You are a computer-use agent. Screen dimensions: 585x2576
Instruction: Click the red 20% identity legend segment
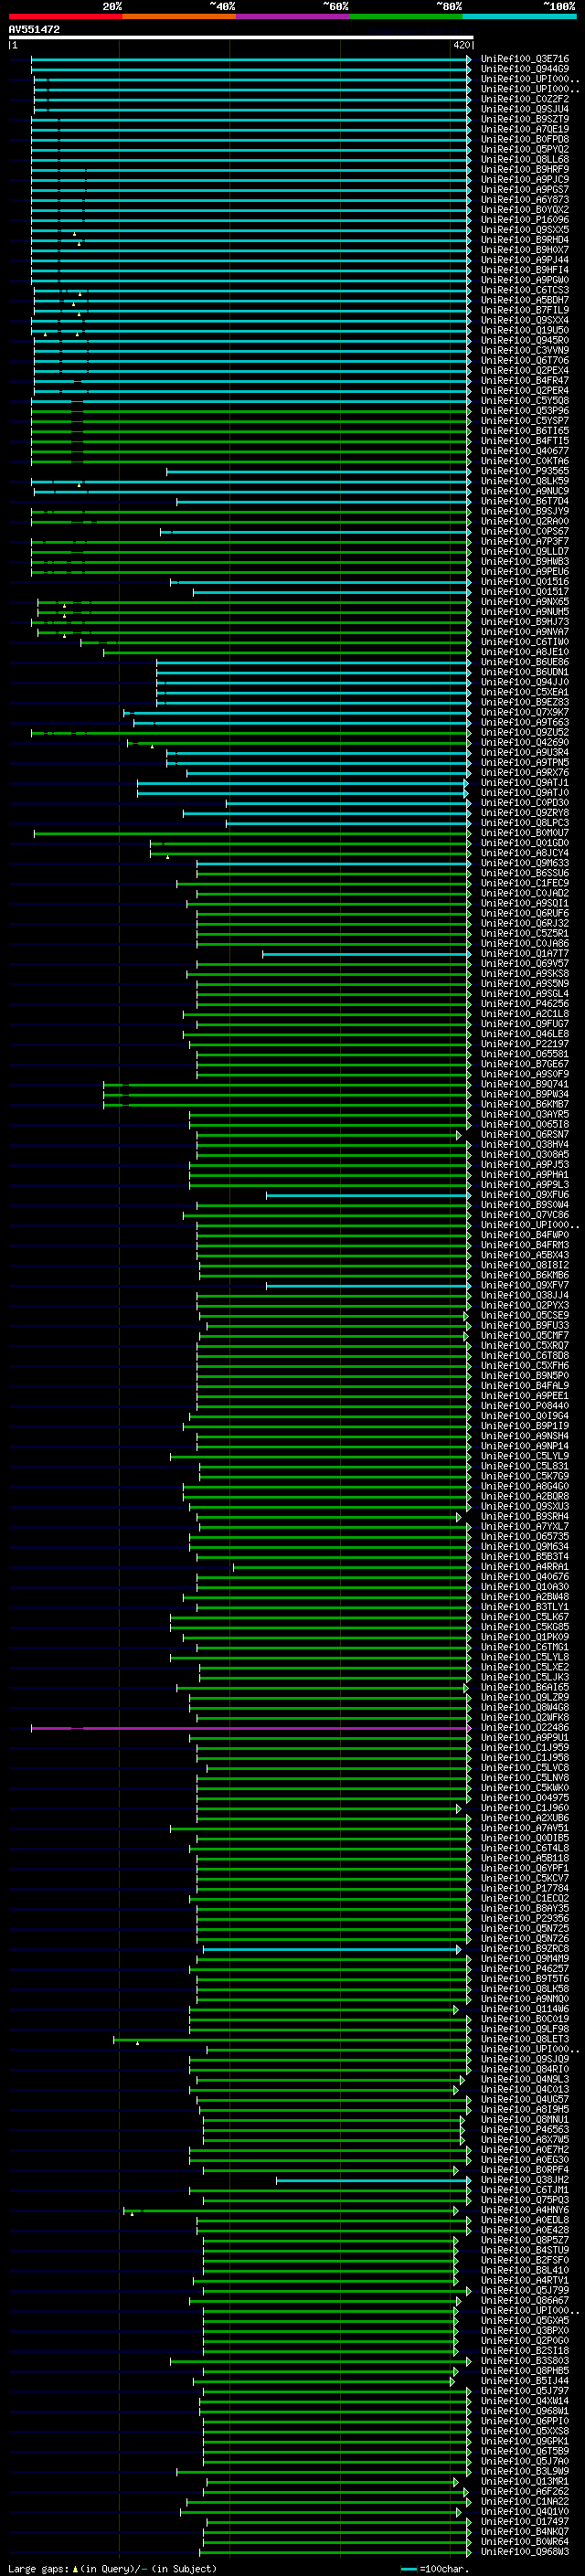coord(65,16)
